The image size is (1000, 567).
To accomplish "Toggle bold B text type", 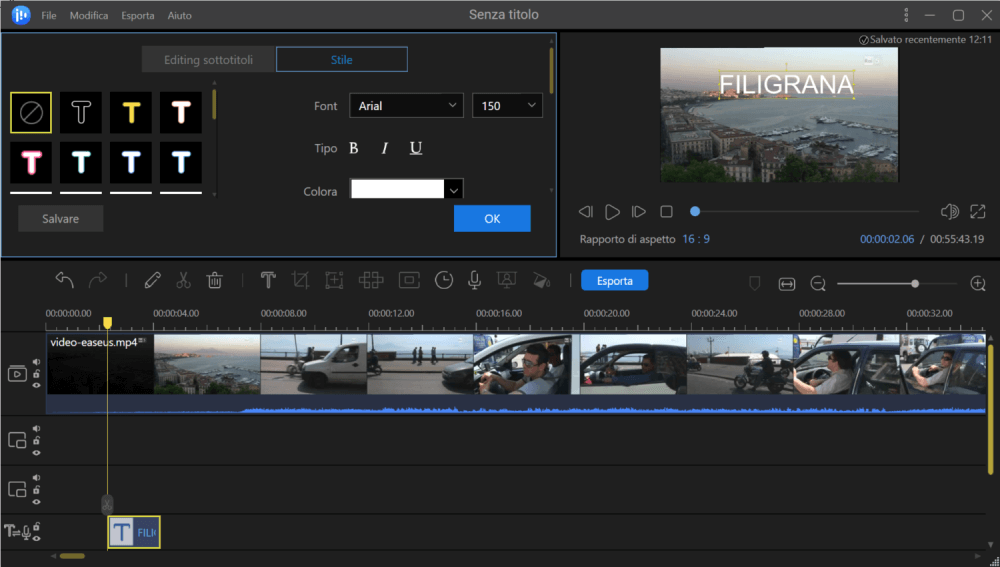I will click(354, 149).
